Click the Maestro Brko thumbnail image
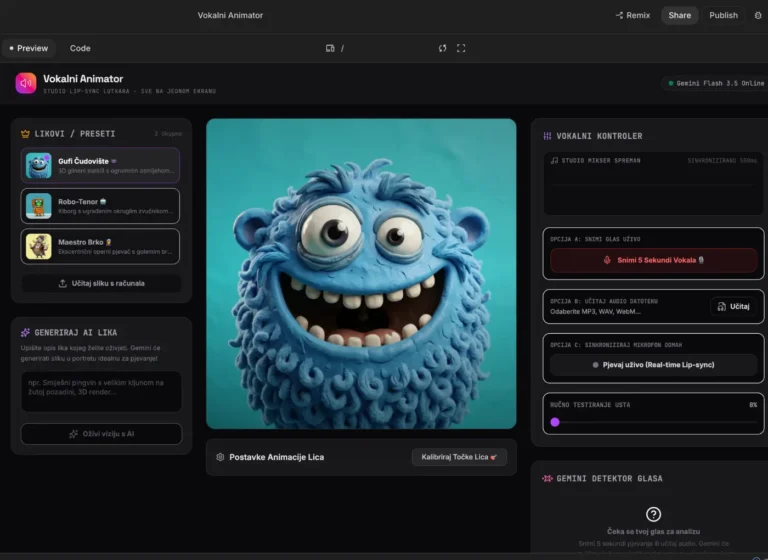 click(39, 246)
